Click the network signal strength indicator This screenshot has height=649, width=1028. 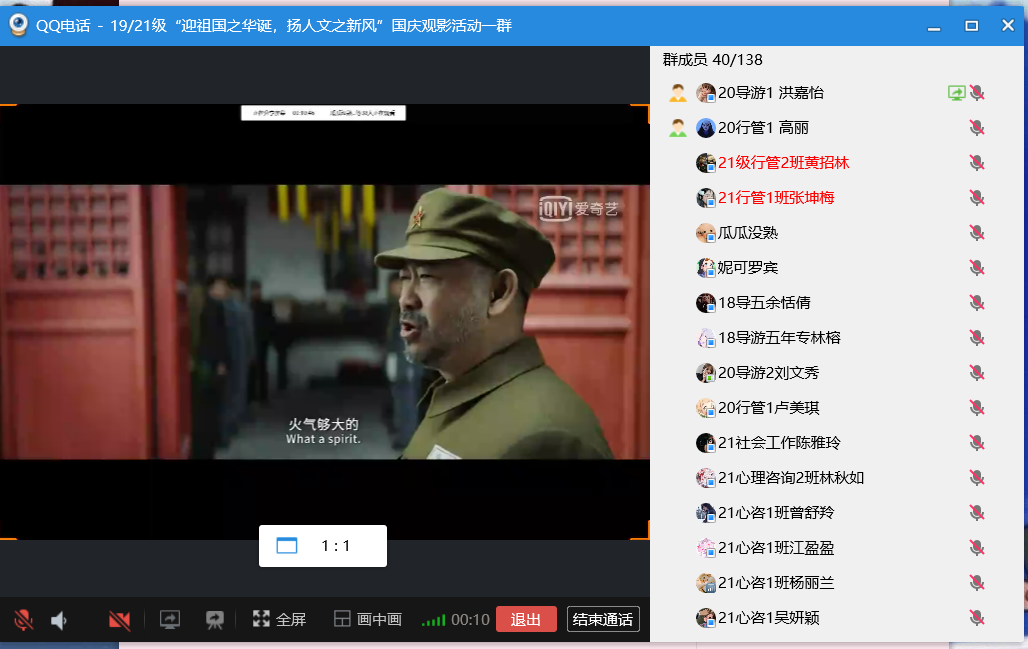433,620
